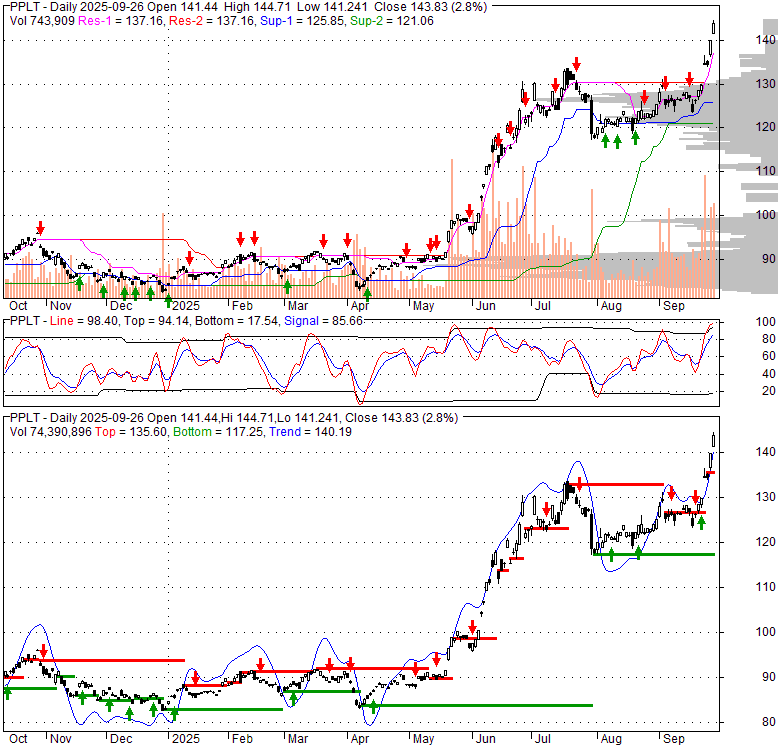Click Oct on bottom chart time axis

tap(18, 739)
